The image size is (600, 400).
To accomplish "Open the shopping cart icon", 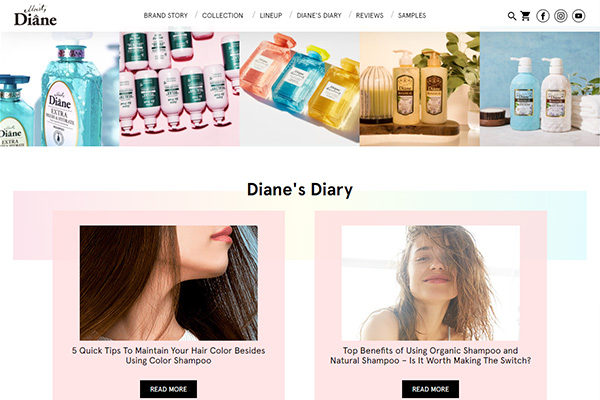I will coord(525,16).
